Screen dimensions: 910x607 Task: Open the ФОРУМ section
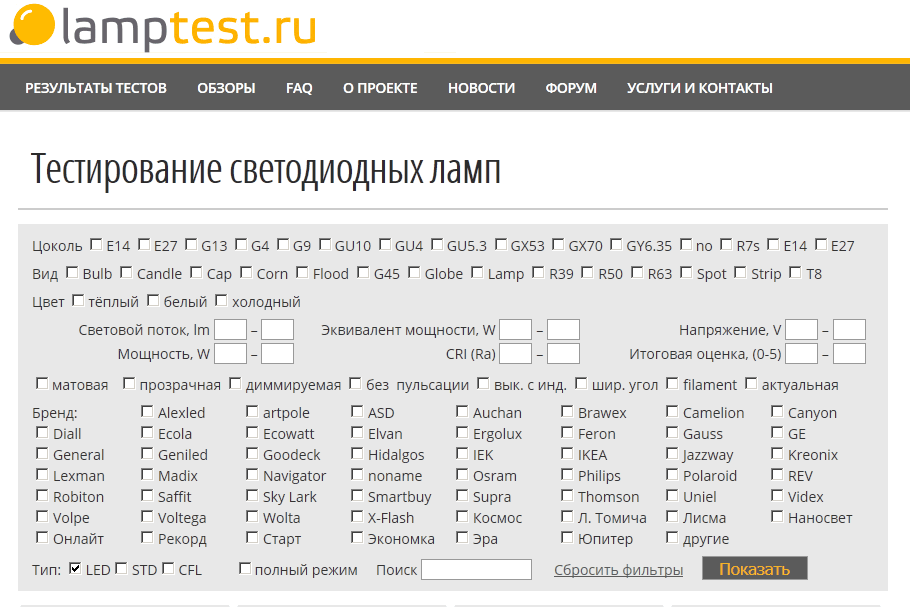[x=571, y=88]
